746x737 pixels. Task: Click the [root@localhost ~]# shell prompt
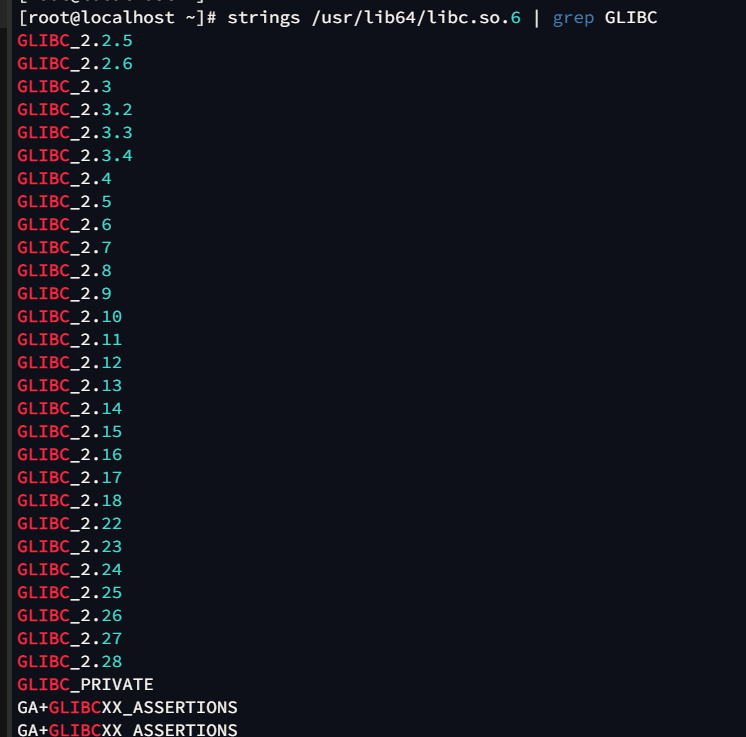[x=117, y=18]
